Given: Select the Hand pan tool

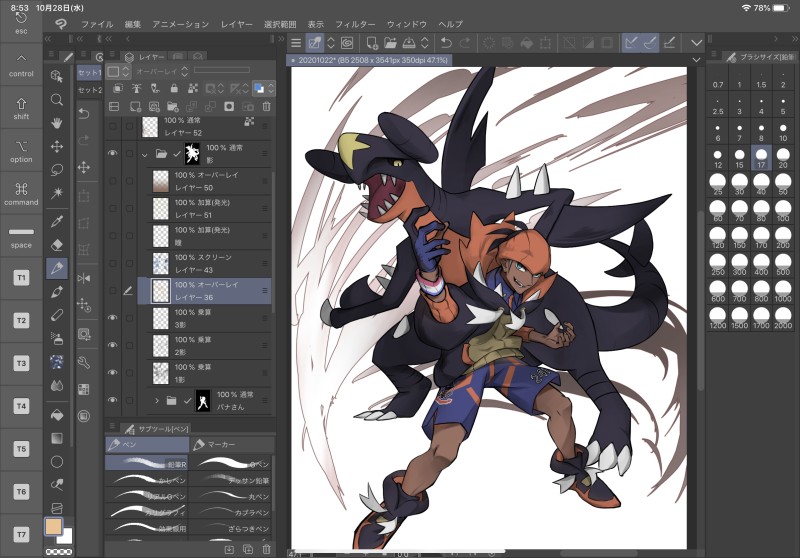Looking at the screenshot, I should (x=57, y=122).
